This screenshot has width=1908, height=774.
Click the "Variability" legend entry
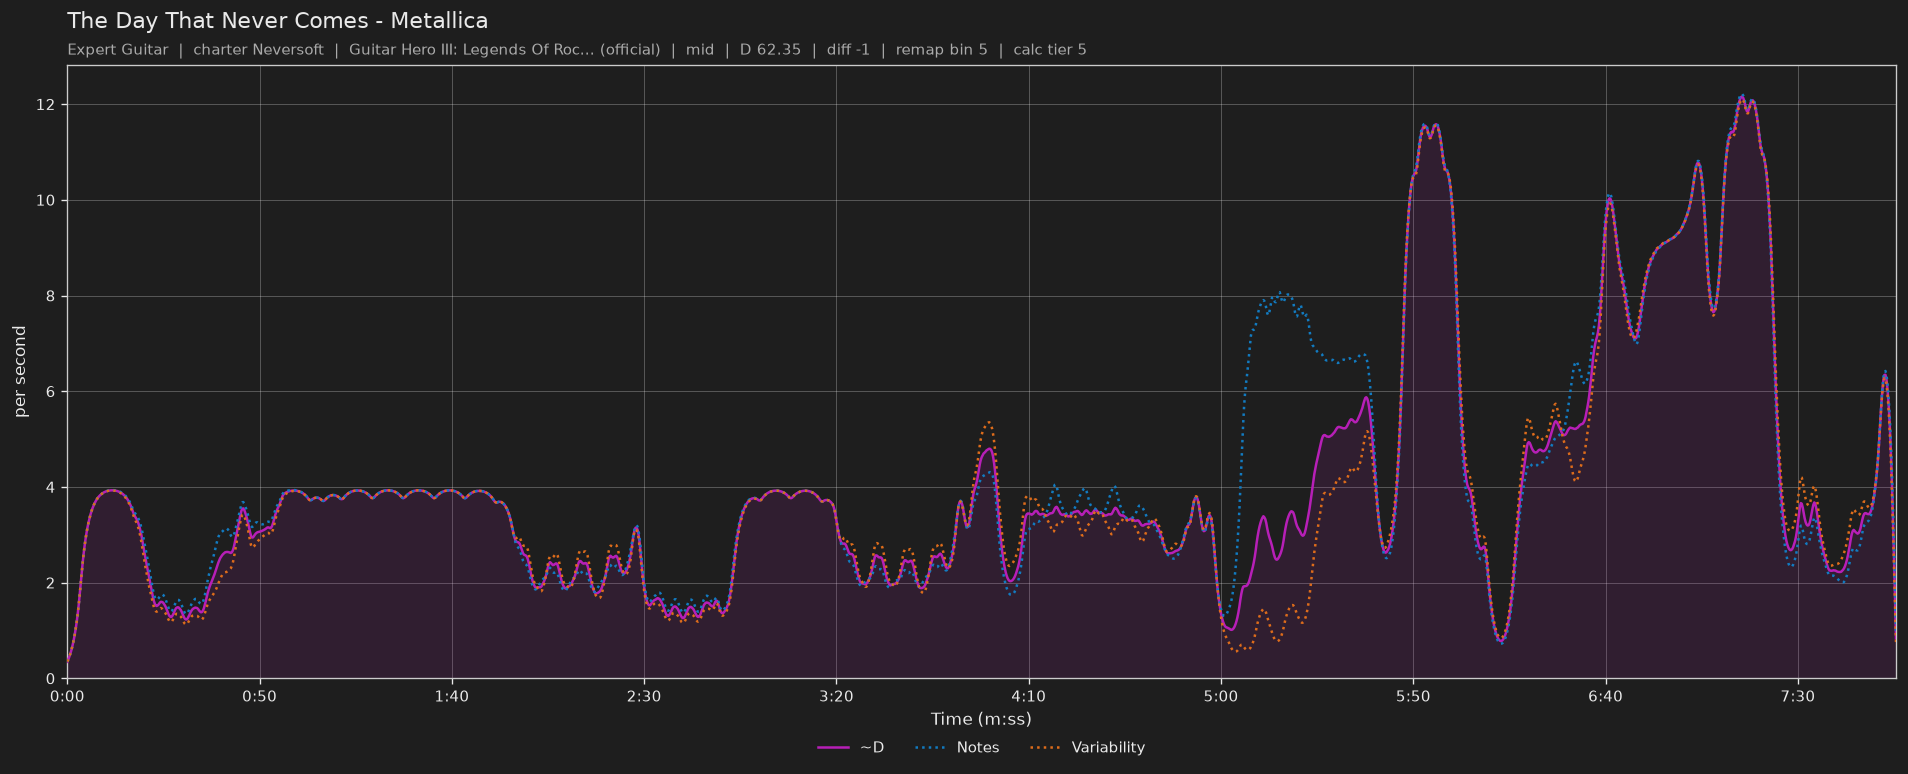(1087, 748)
